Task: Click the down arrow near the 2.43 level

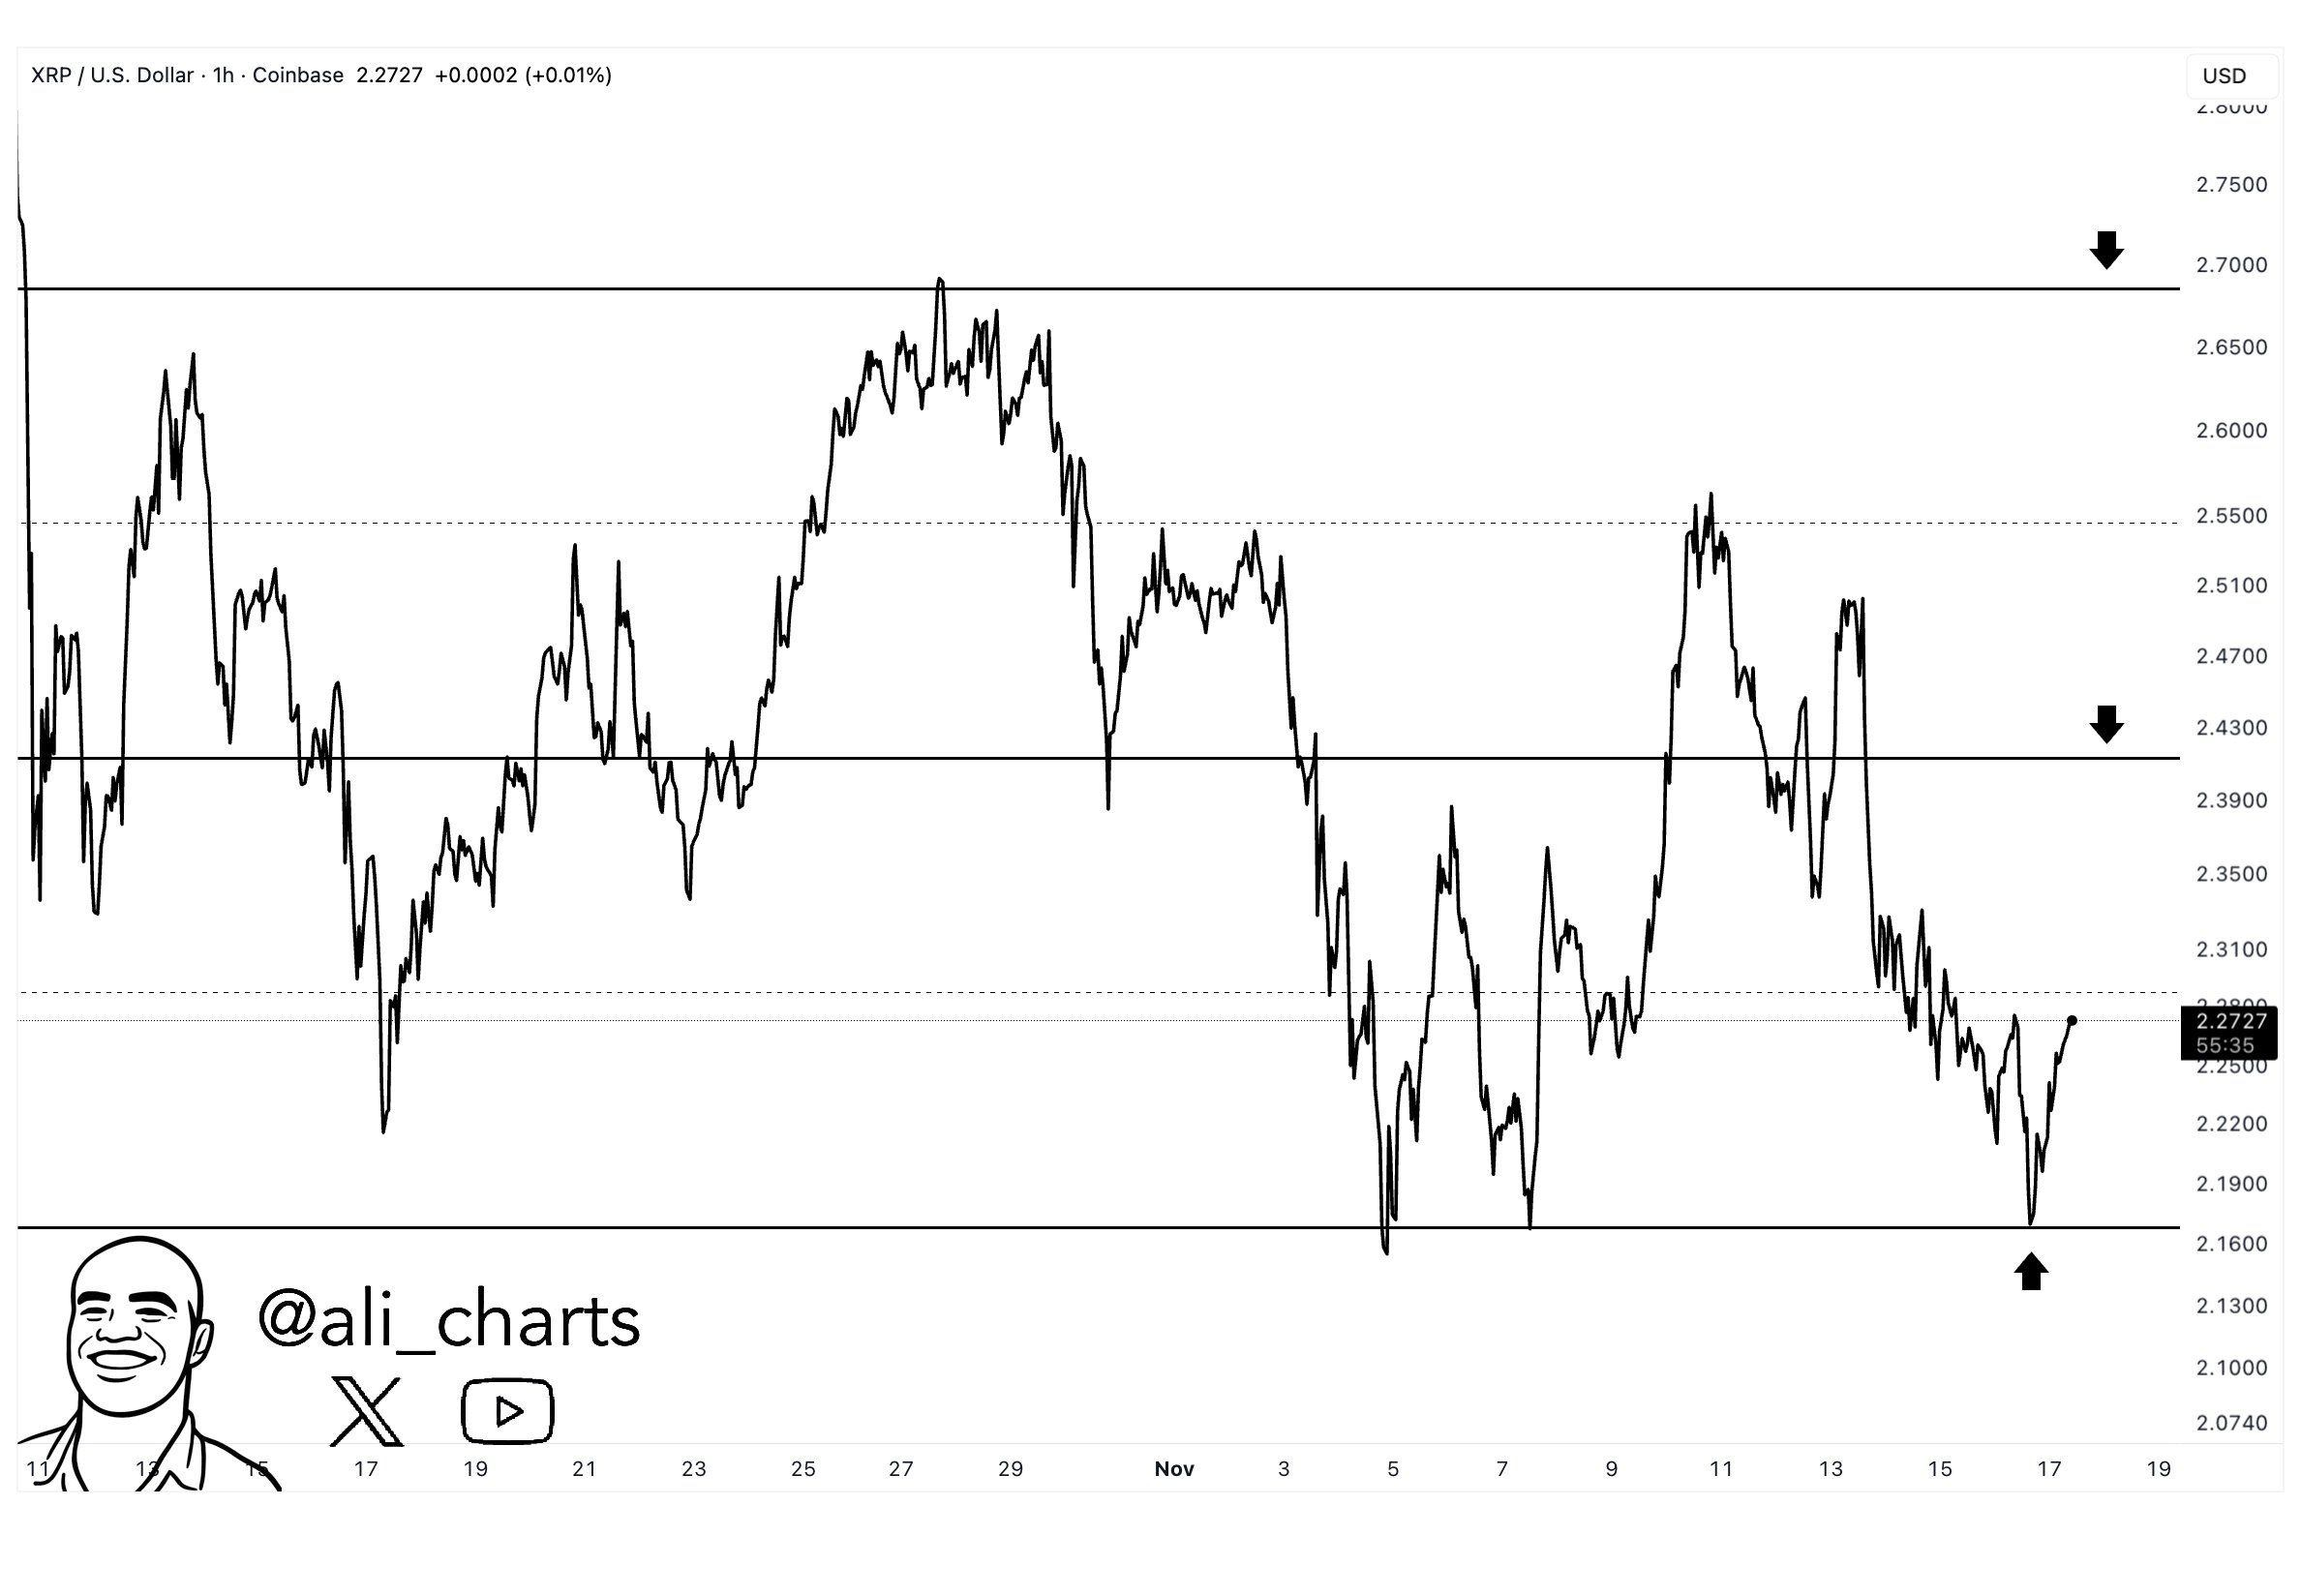Action: pyautogui.click(x=2106, y=723)
